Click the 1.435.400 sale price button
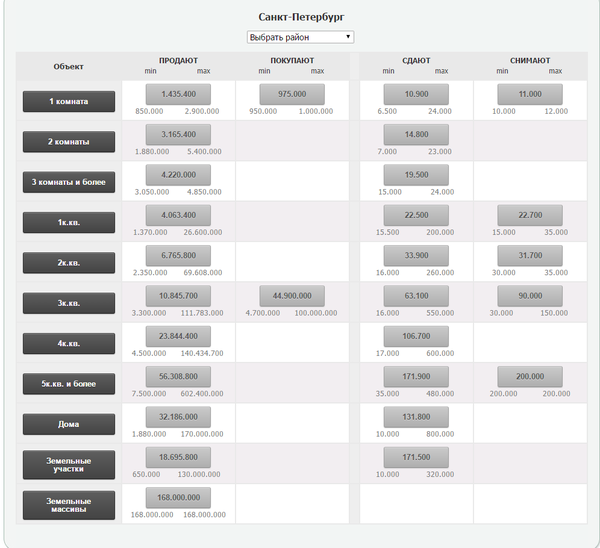The height and width of the screenshot is (548, 600). (x=178, y=94)
